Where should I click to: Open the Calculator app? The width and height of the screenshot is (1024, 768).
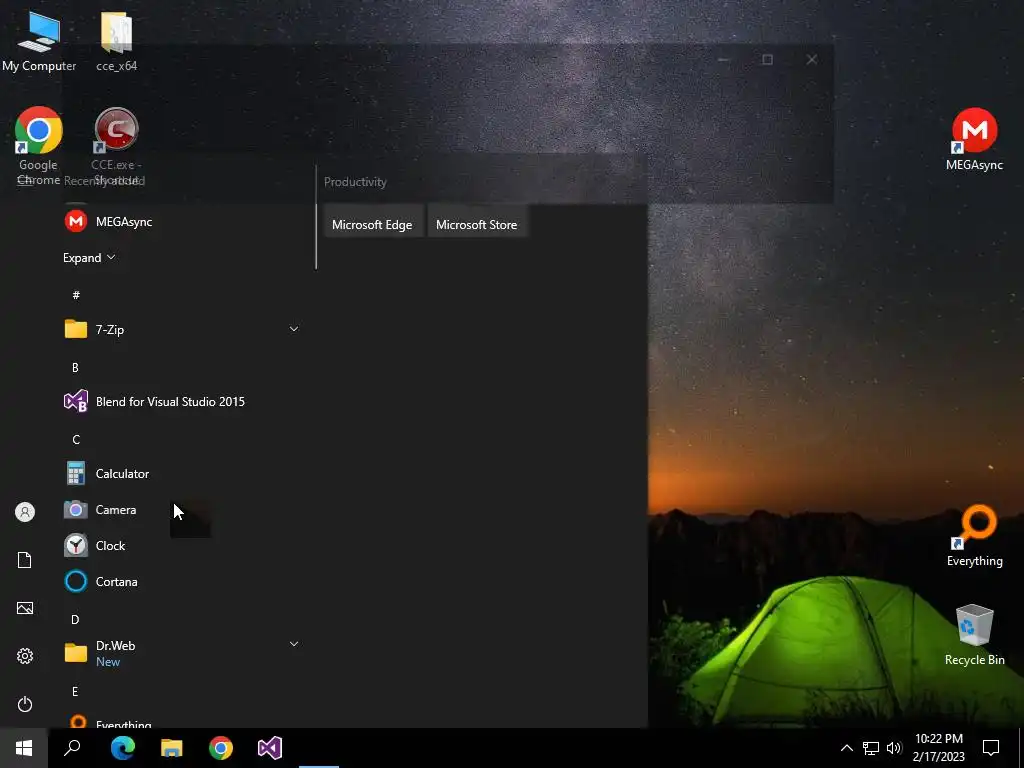click(x=181, y=473)
